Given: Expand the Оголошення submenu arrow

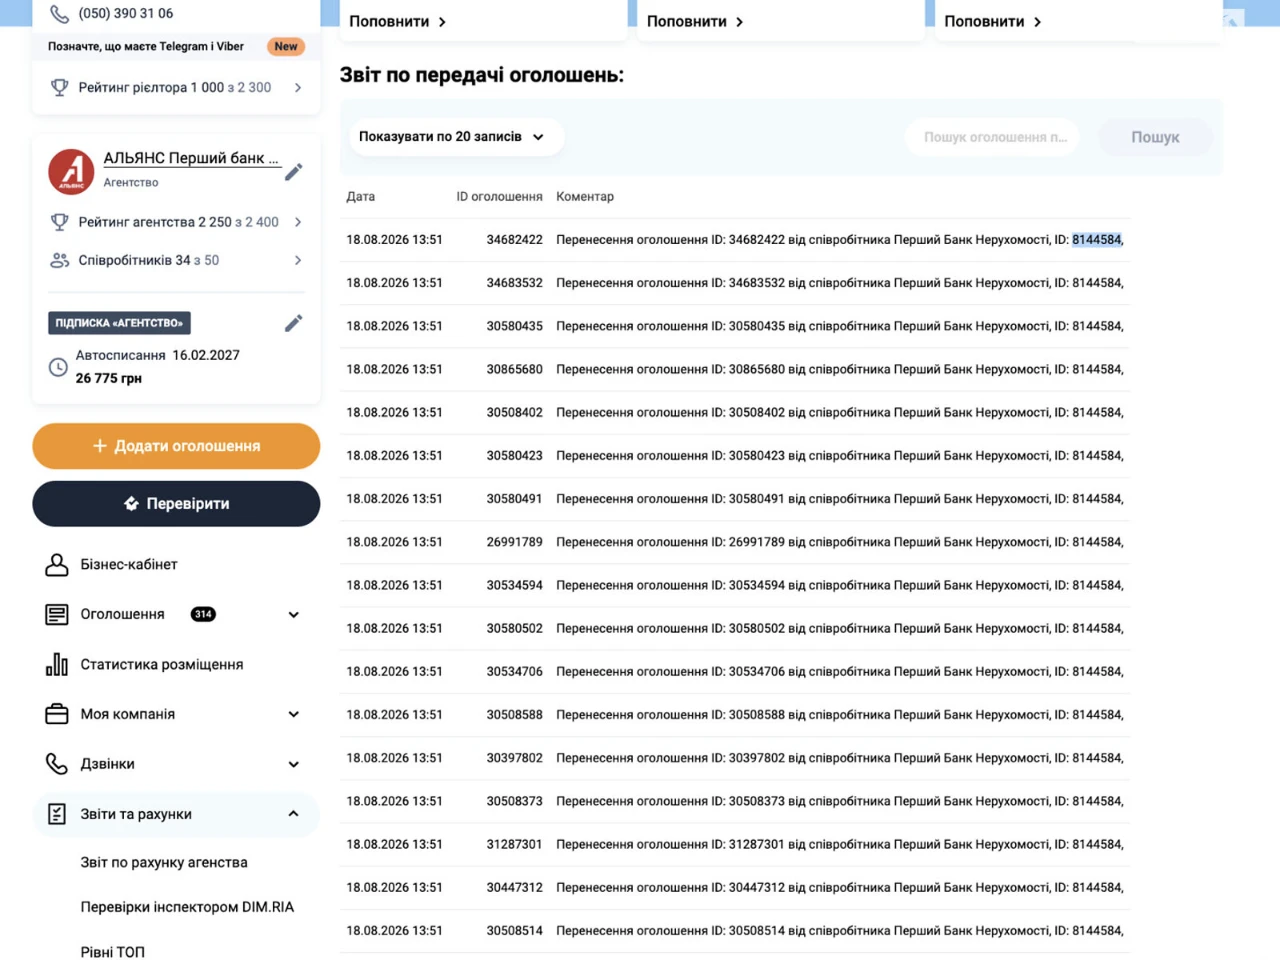Looking at the screenshot, I should pos(294,615).
